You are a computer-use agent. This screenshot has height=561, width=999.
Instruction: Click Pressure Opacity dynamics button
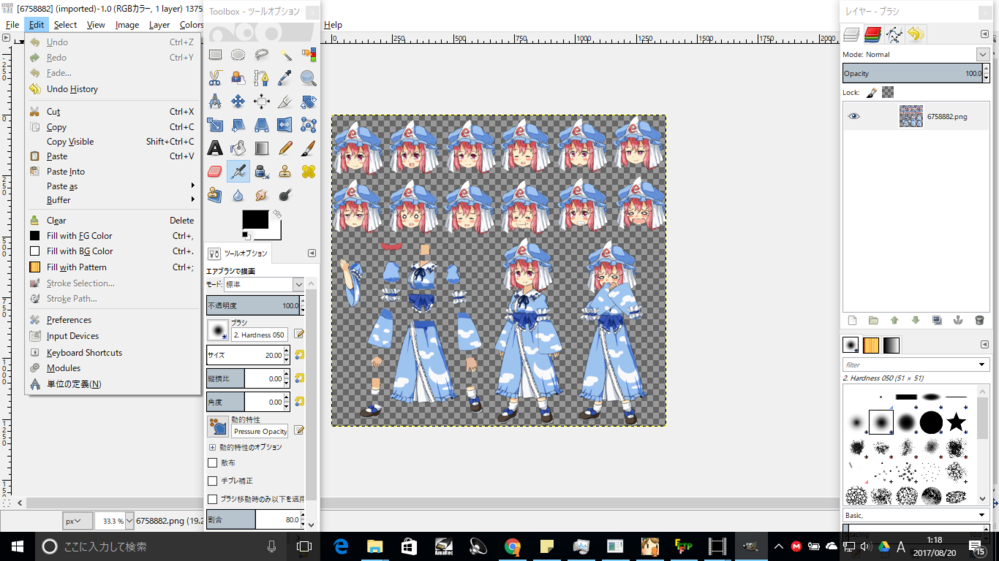(217, 427)
